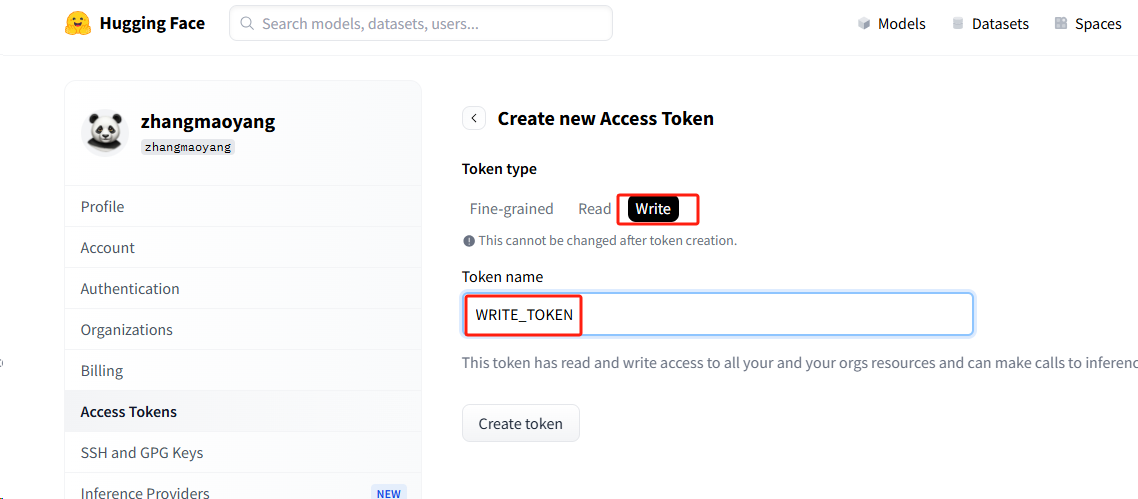The width and height of the screenshot is (1138, 499).
Task: Click the Datasets database icon
Action: [958, 24]
